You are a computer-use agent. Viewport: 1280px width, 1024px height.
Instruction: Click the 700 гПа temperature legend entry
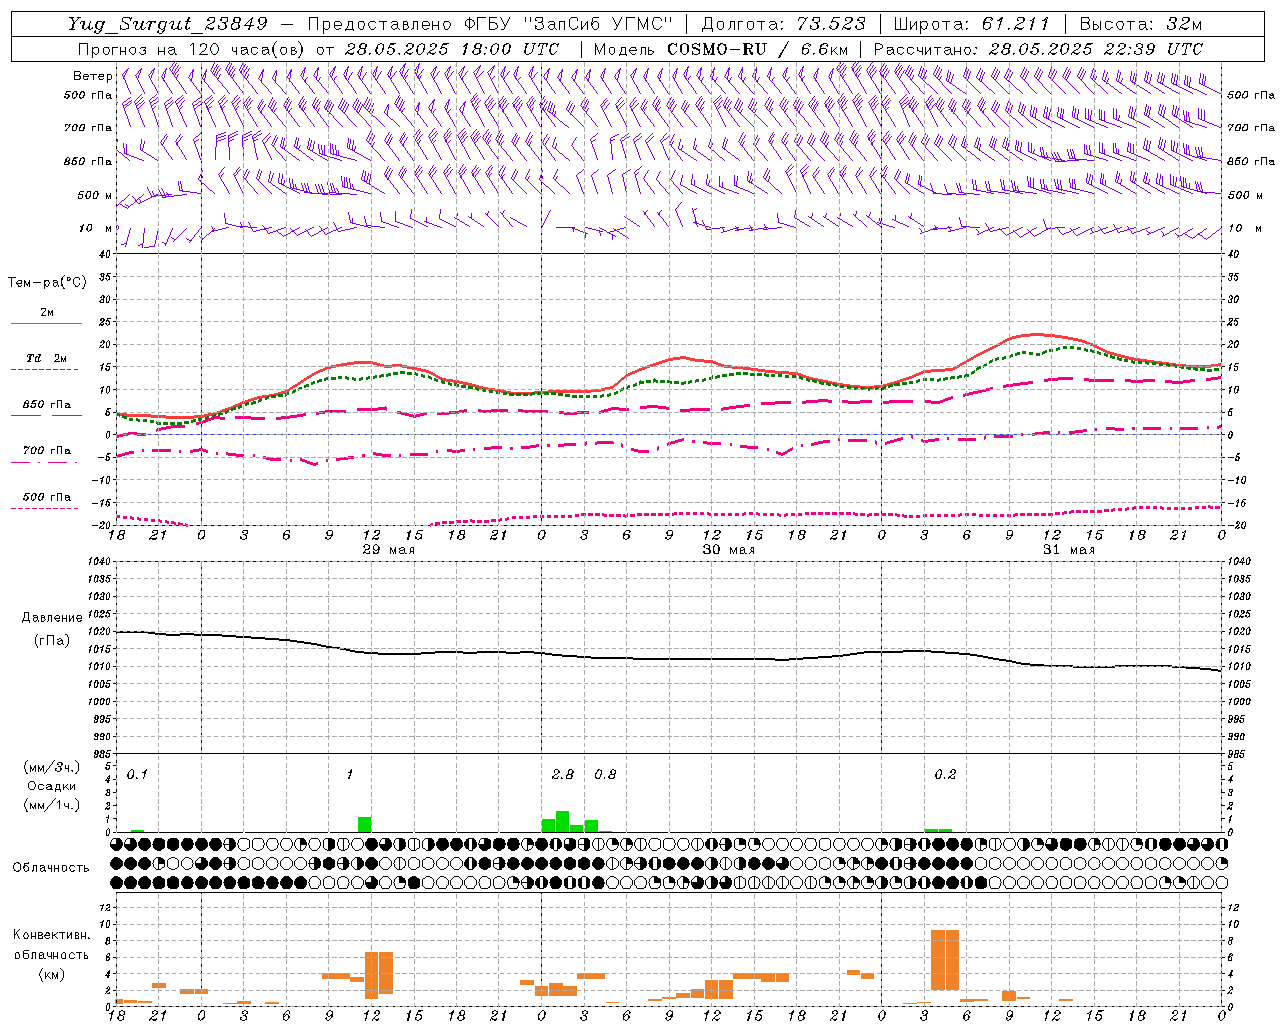pyautogui.click(x=47, y=451)
